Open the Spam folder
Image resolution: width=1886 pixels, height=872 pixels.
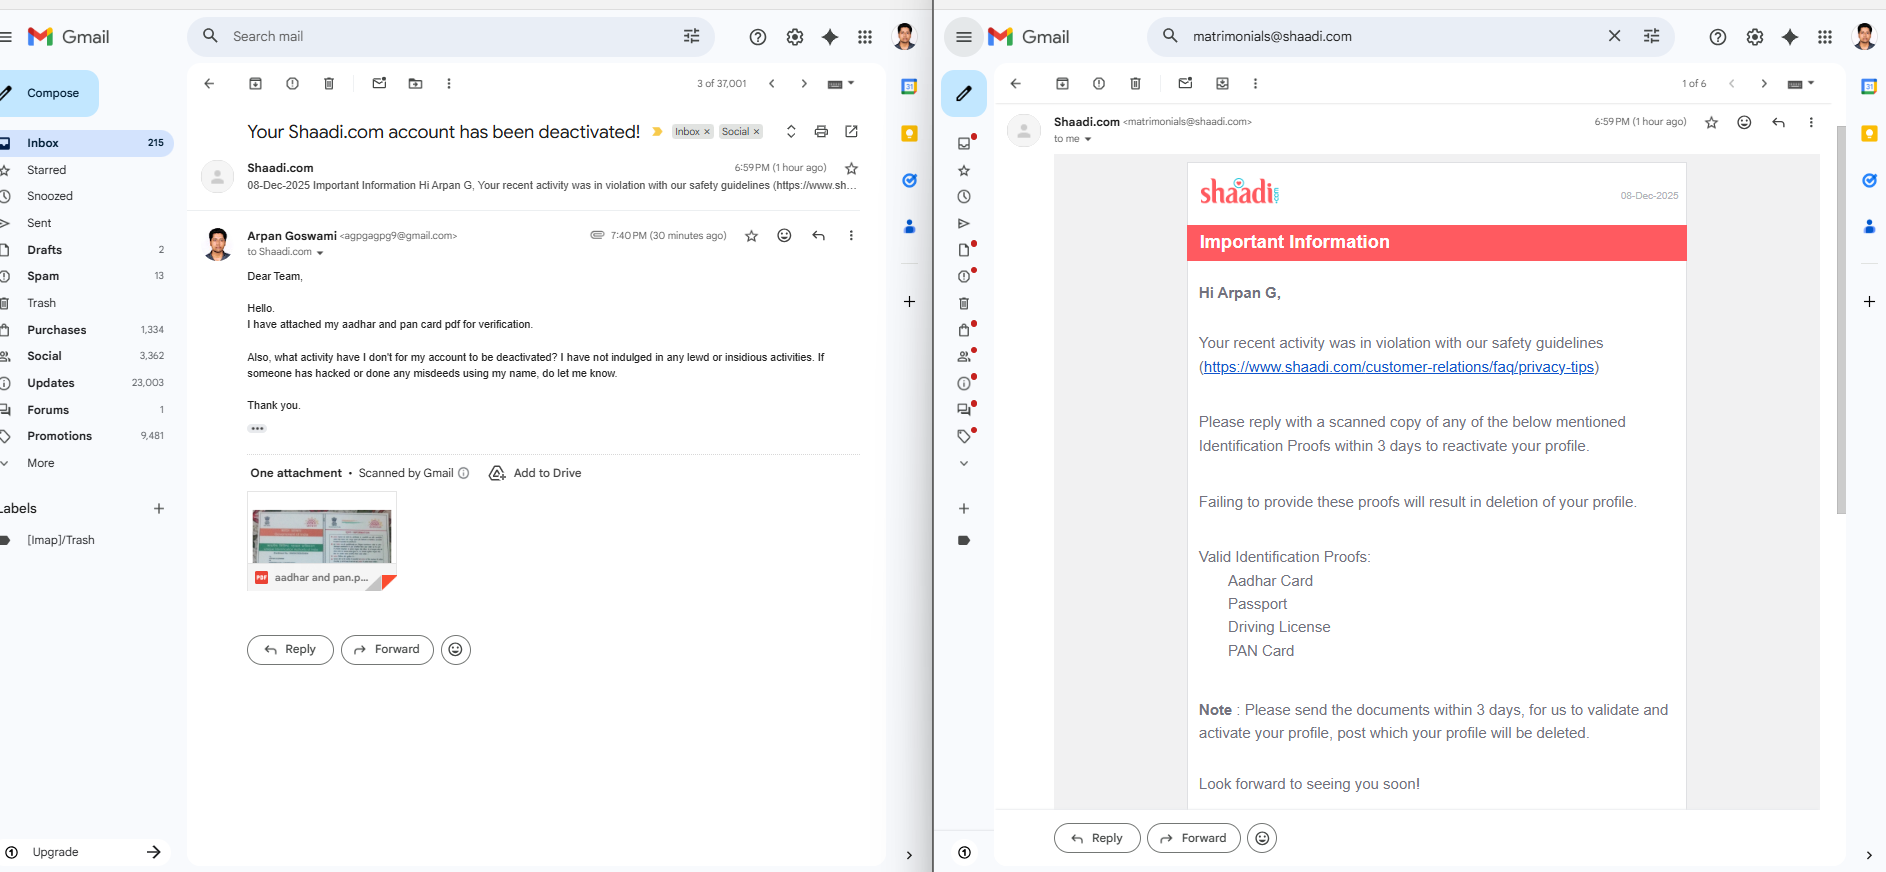tap(43, 276)
